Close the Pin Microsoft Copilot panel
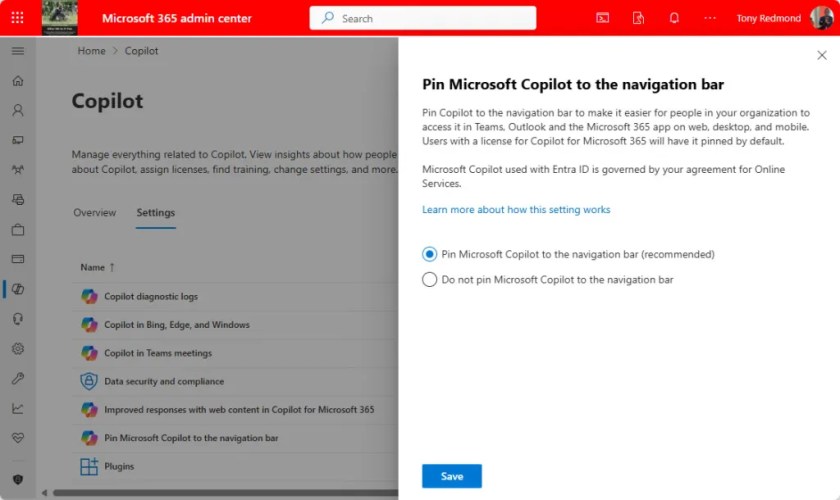840x500 pixels. tap(822, 55)
